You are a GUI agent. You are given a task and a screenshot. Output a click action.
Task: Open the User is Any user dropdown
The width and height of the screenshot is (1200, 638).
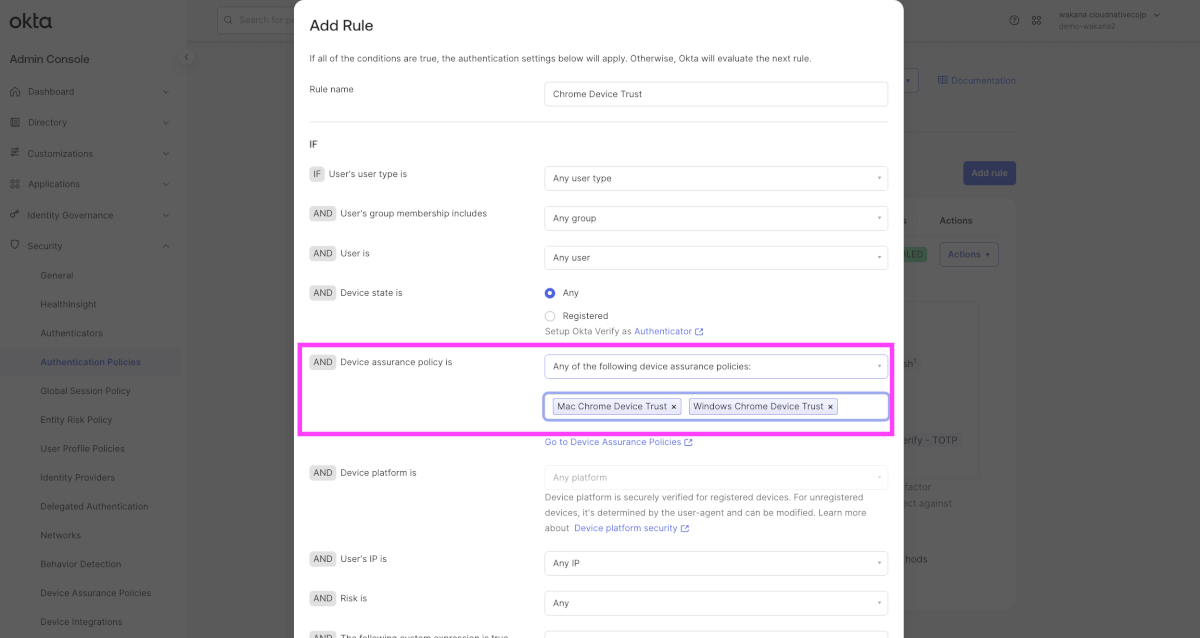tap(716, 257)
